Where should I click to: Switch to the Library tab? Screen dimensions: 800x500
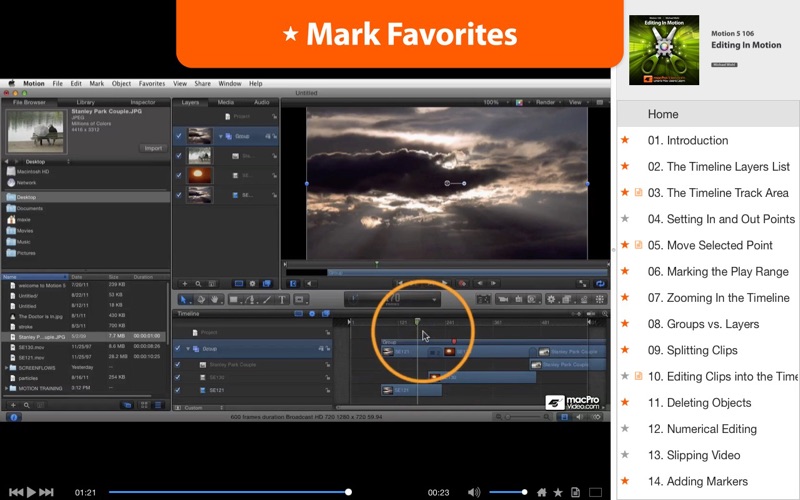(85, 102)
